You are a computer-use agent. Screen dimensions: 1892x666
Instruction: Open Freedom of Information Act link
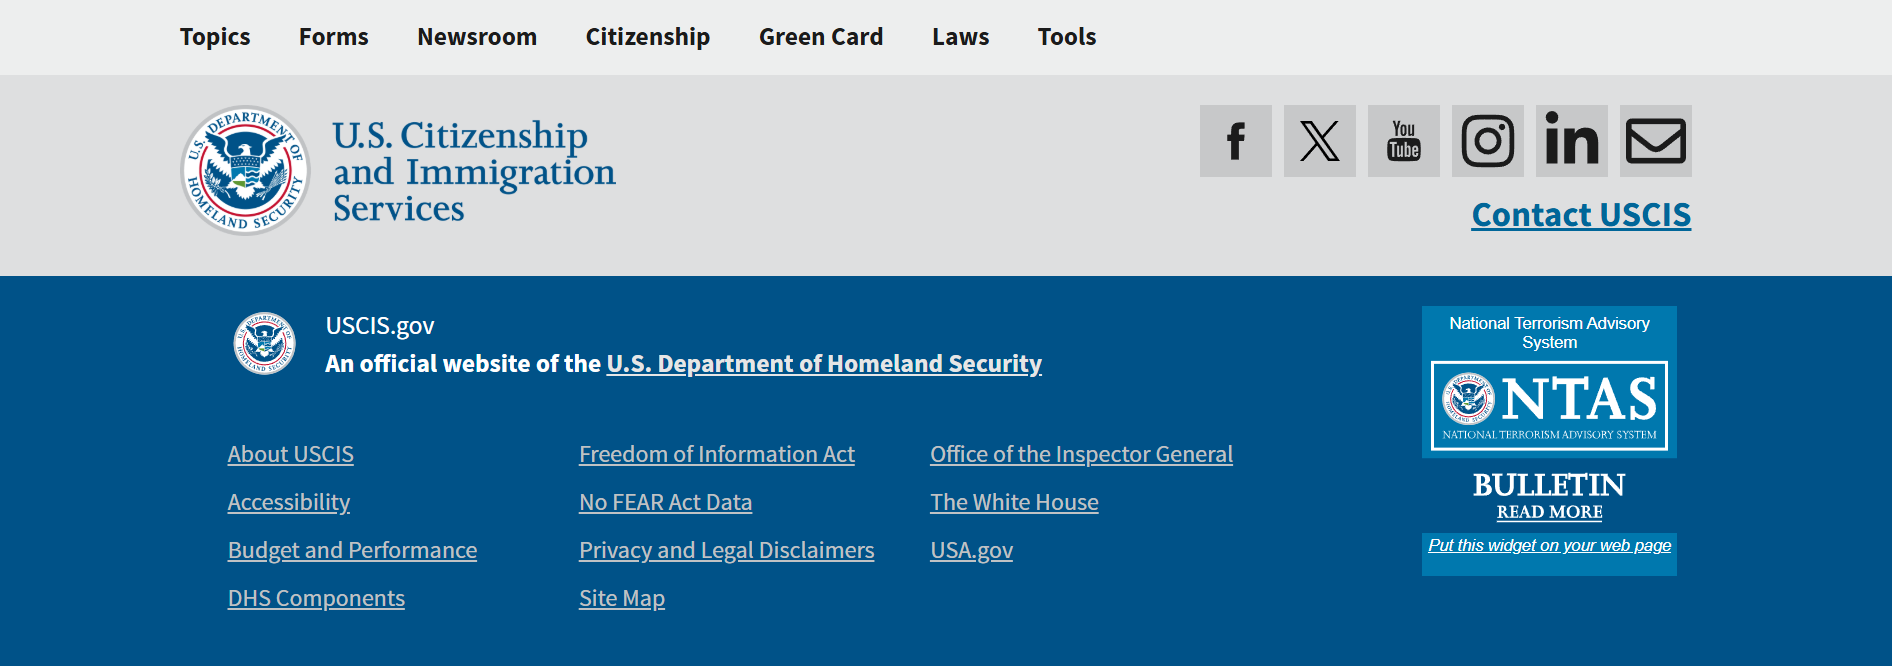[716, 454]
